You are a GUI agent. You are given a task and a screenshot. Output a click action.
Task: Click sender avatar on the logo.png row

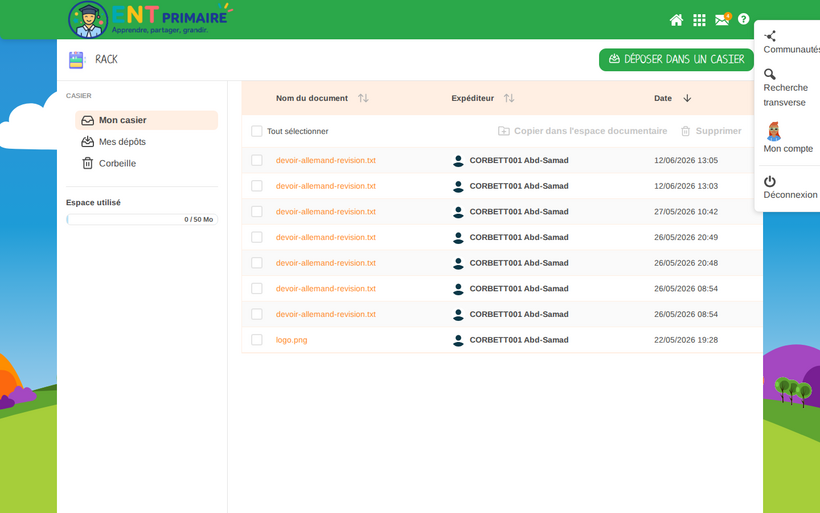coord(458,340)
